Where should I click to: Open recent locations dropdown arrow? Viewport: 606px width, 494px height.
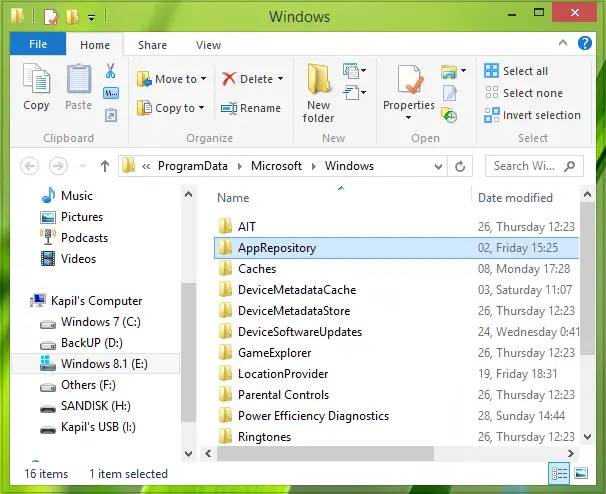click(x=82, y=166)
